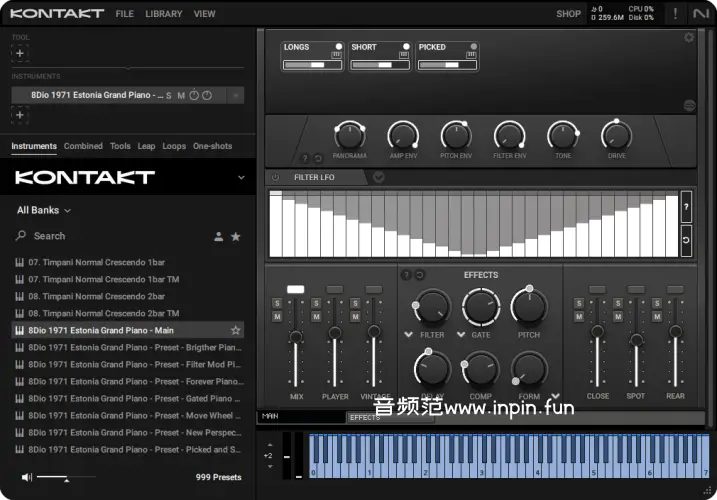Click the Native Instruments logo icon

click(700, 14)
